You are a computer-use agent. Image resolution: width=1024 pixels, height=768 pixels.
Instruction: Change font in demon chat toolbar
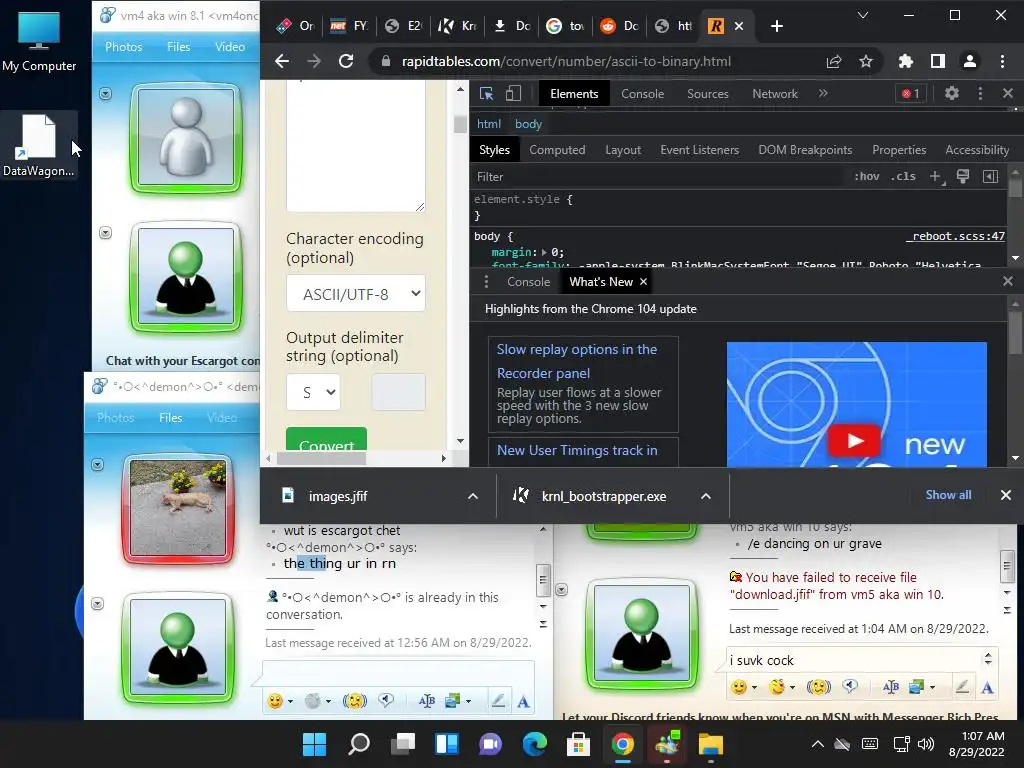pyautogui.click(x=523, y=701)
